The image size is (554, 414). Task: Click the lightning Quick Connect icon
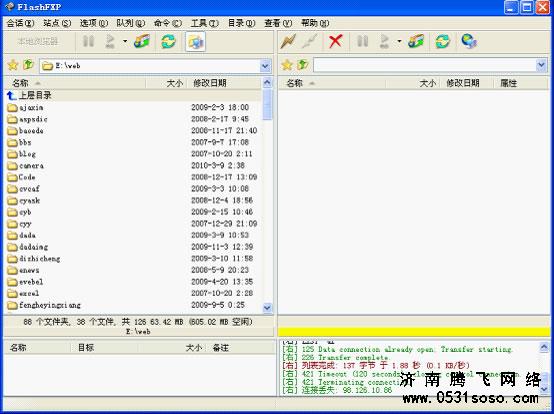point(288,42)
